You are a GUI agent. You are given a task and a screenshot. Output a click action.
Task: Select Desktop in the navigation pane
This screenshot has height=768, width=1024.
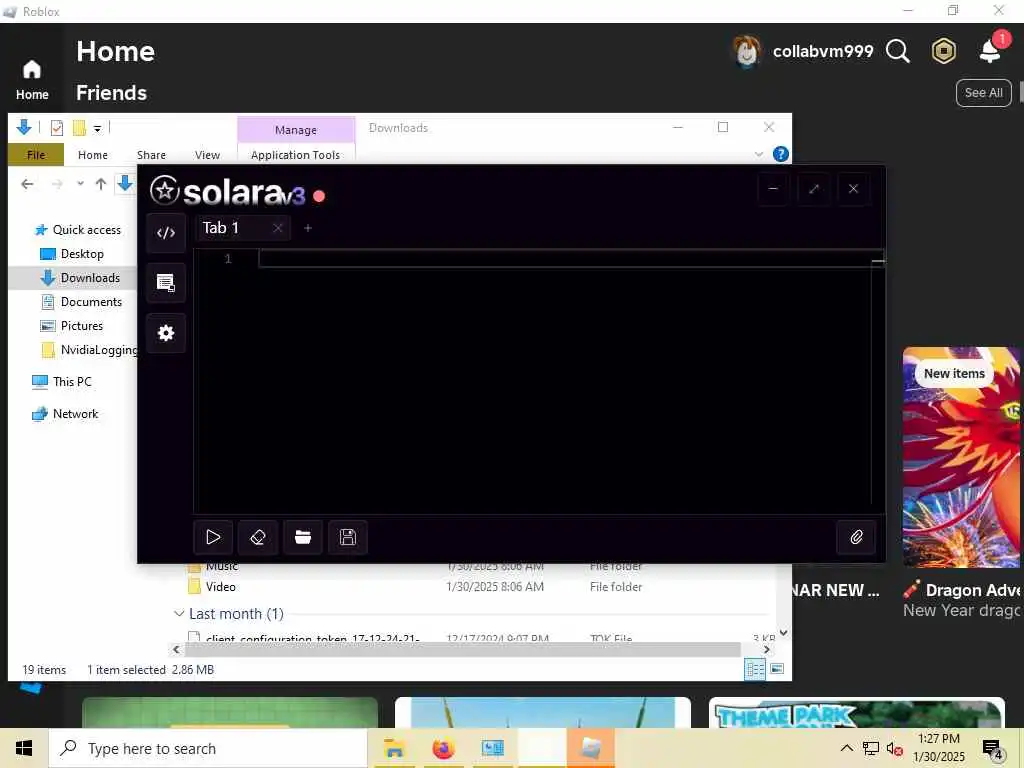[72, 254]
